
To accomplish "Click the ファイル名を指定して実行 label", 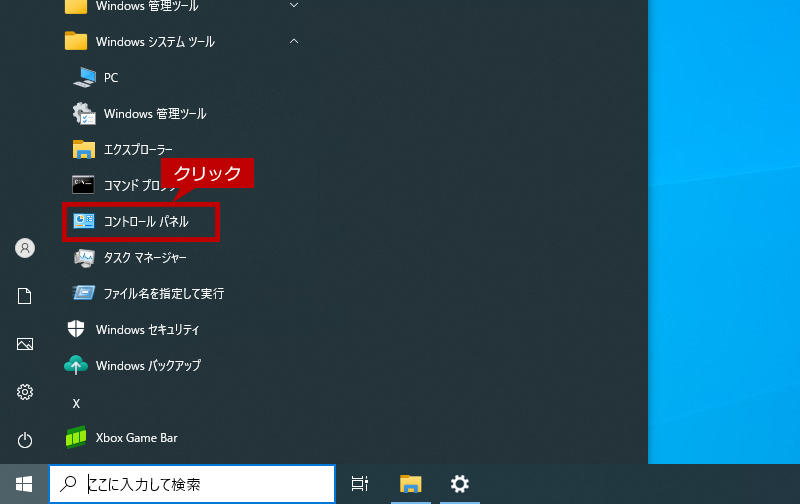I will coord(164,293).
